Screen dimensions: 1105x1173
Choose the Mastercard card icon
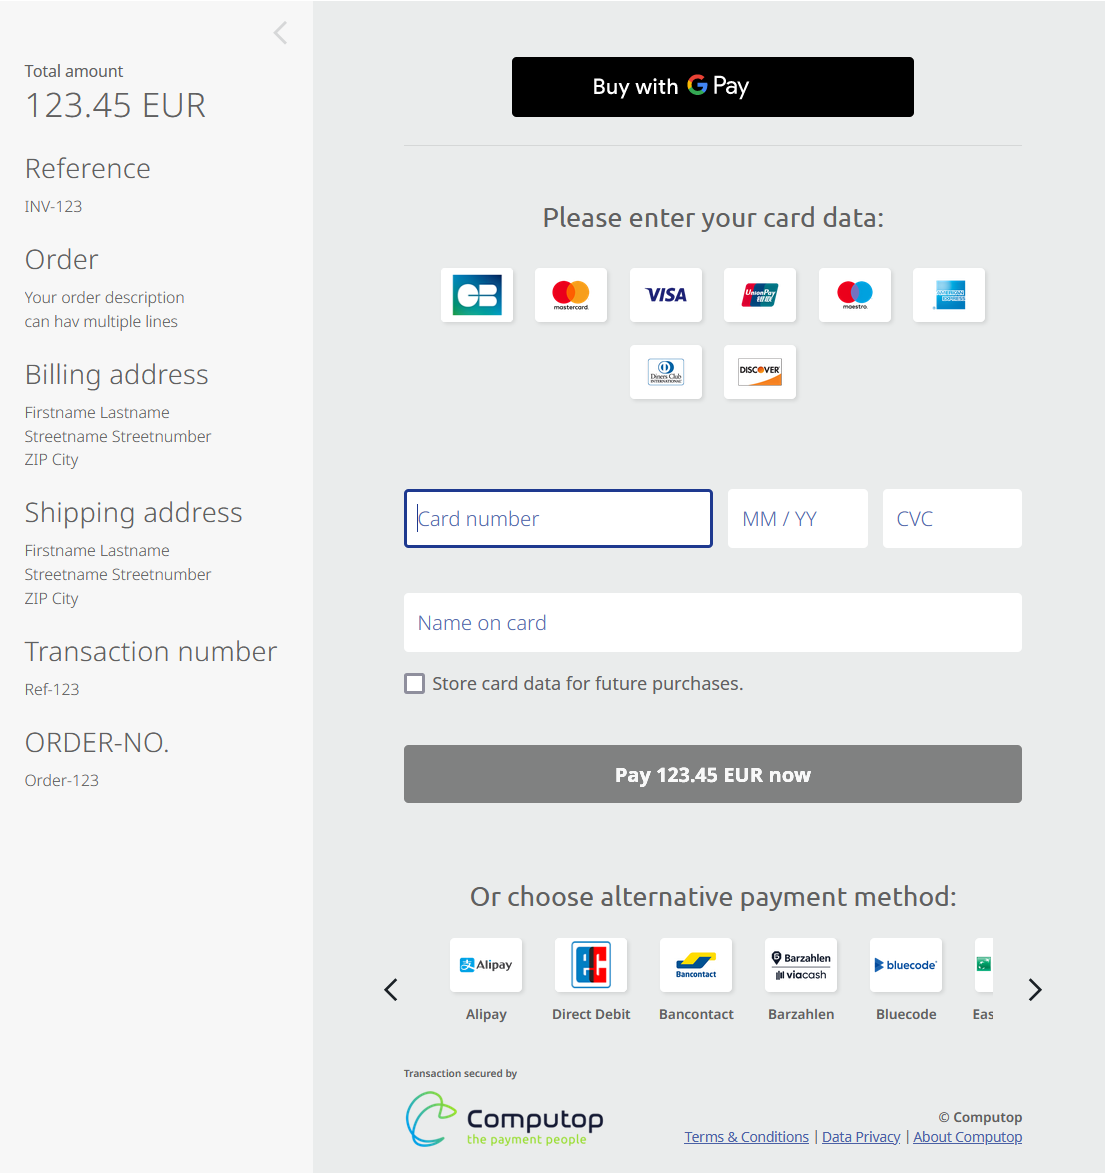point(571,295)
